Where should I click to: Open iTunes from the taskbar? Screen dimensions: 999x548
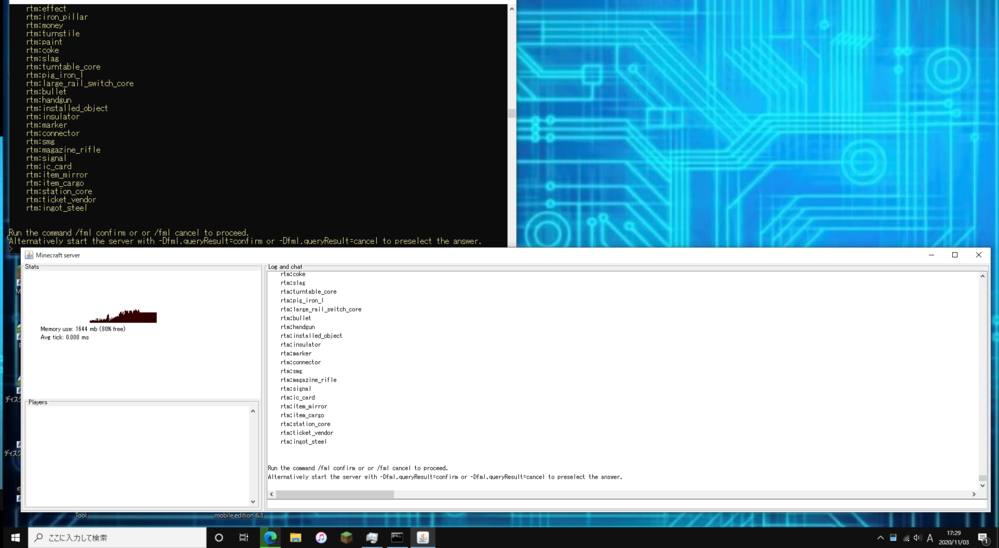(321, 537)
